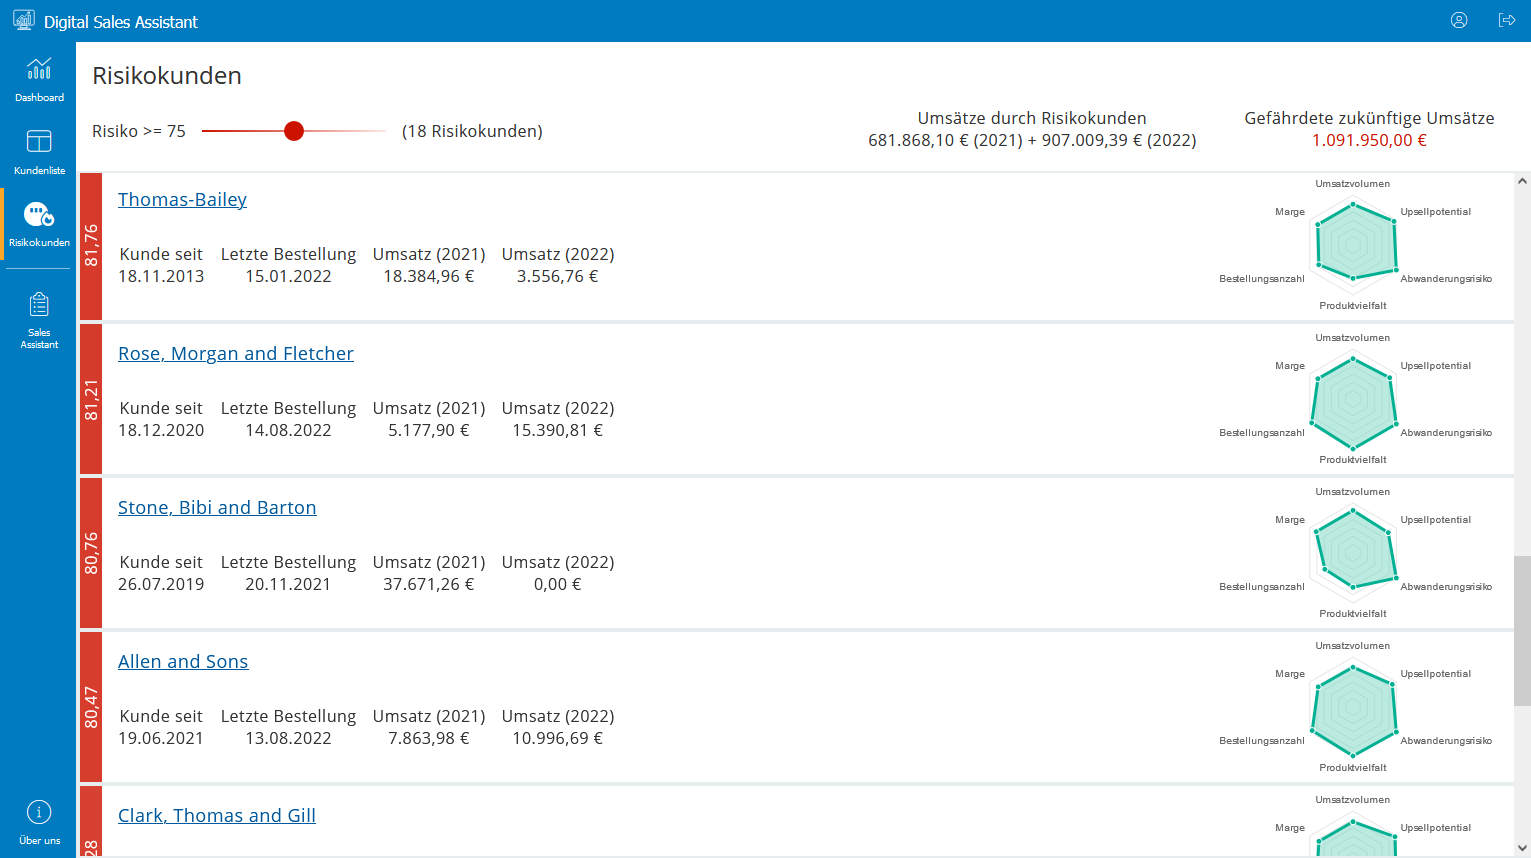Click the Digital Sales Assistant title text
The image size is (1531, 858).
coord(121,22)
